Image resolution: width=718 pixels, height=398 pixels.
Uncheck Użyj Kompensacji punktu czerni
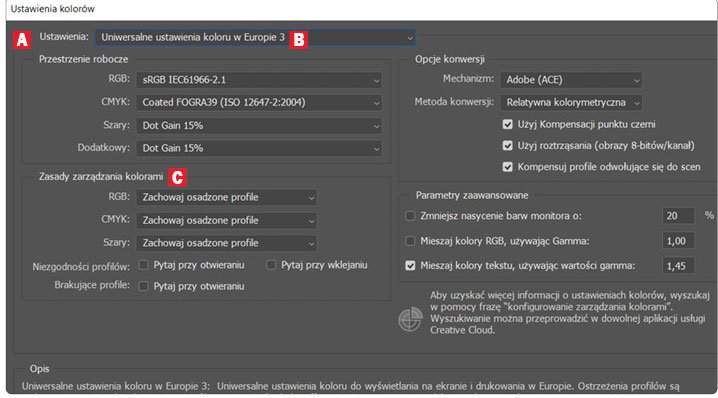[507, 124]
